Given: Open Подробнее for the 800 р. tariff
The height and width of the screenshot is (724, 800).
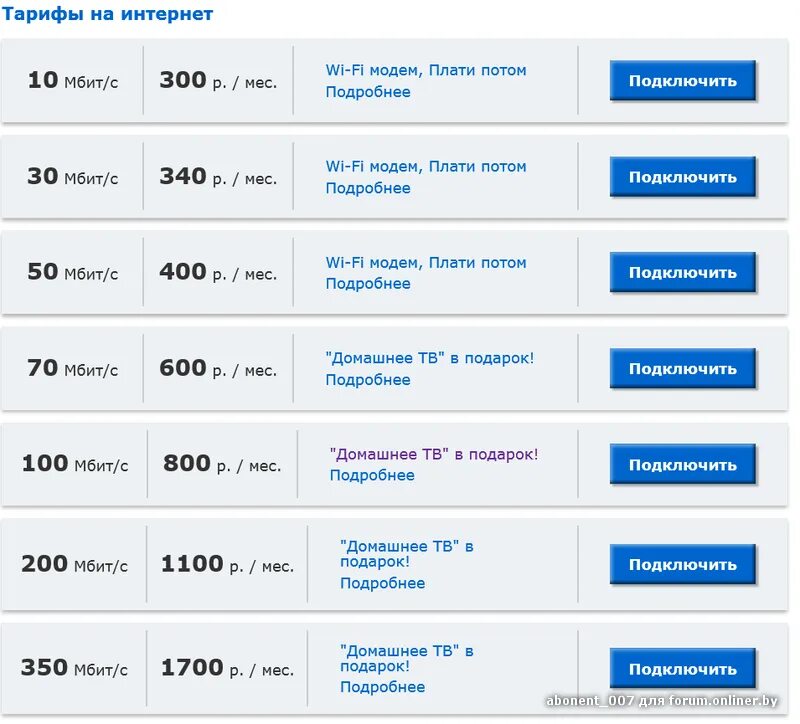Looking at the screenshot, I should [x=372, y=476].
